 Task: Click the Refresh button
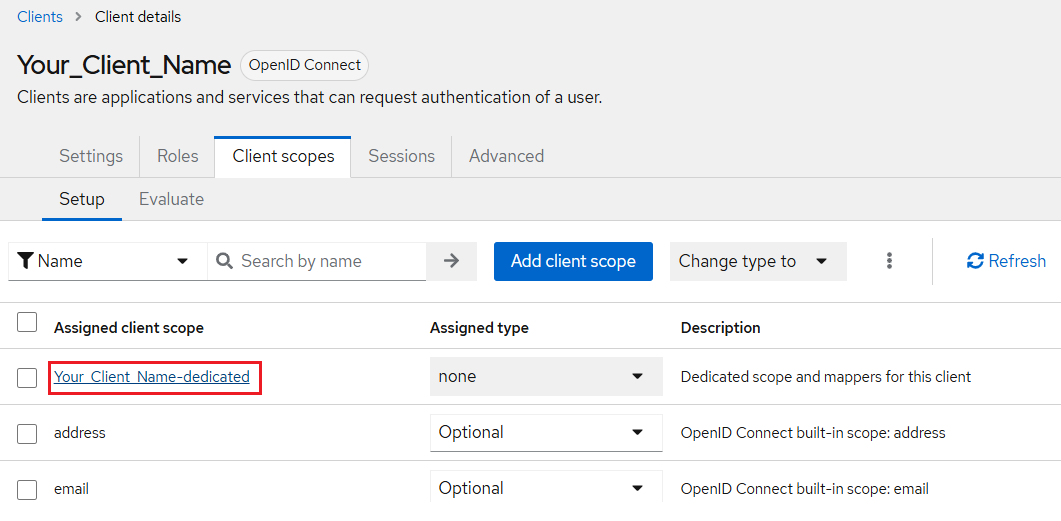click(1006, 261)
